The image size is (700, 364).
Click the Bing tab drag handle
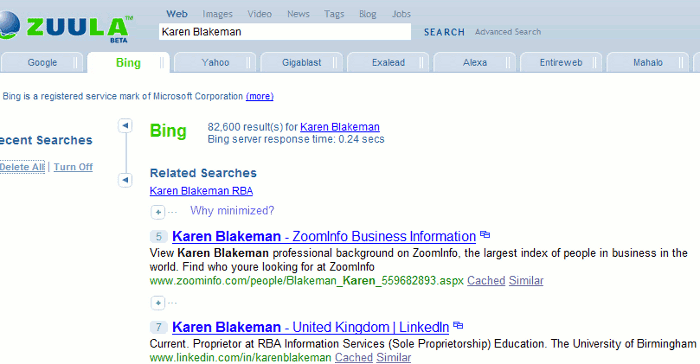pyautogui.click(x=162, y=63)
